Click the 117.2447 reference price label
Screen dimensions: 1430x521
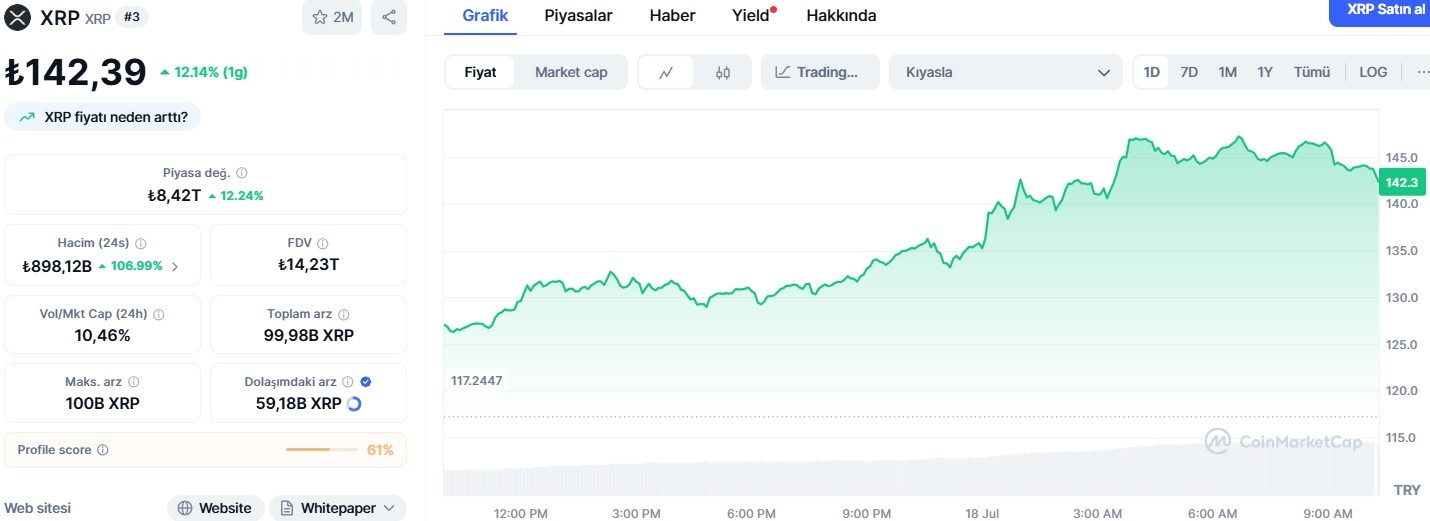[476, 380]
